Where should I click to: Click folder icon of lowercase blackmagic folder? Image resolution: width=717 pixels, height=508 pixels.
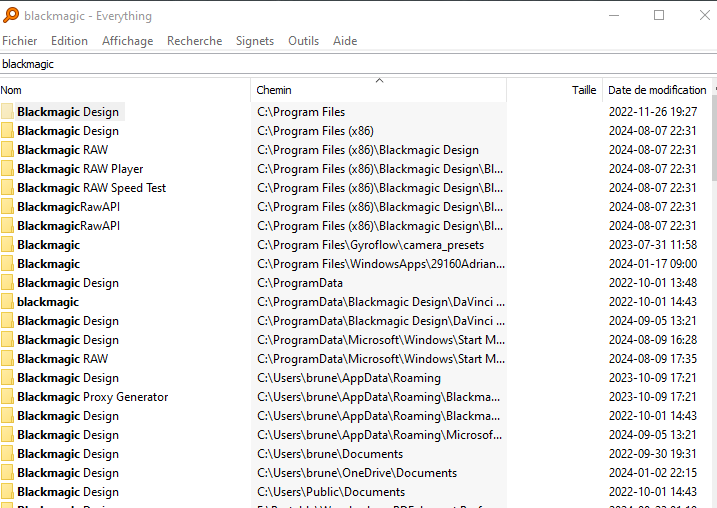click(x=7, y=302)
